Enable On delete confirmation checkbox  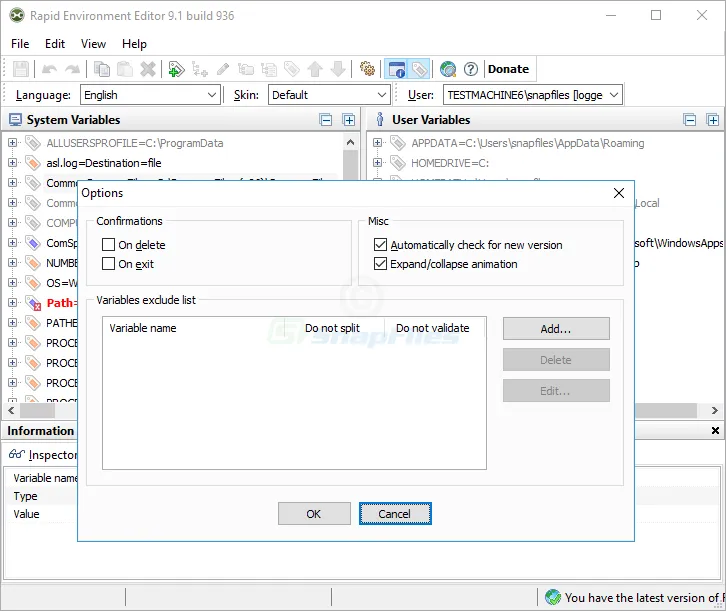pyautogui.click(x=108, y=244)
